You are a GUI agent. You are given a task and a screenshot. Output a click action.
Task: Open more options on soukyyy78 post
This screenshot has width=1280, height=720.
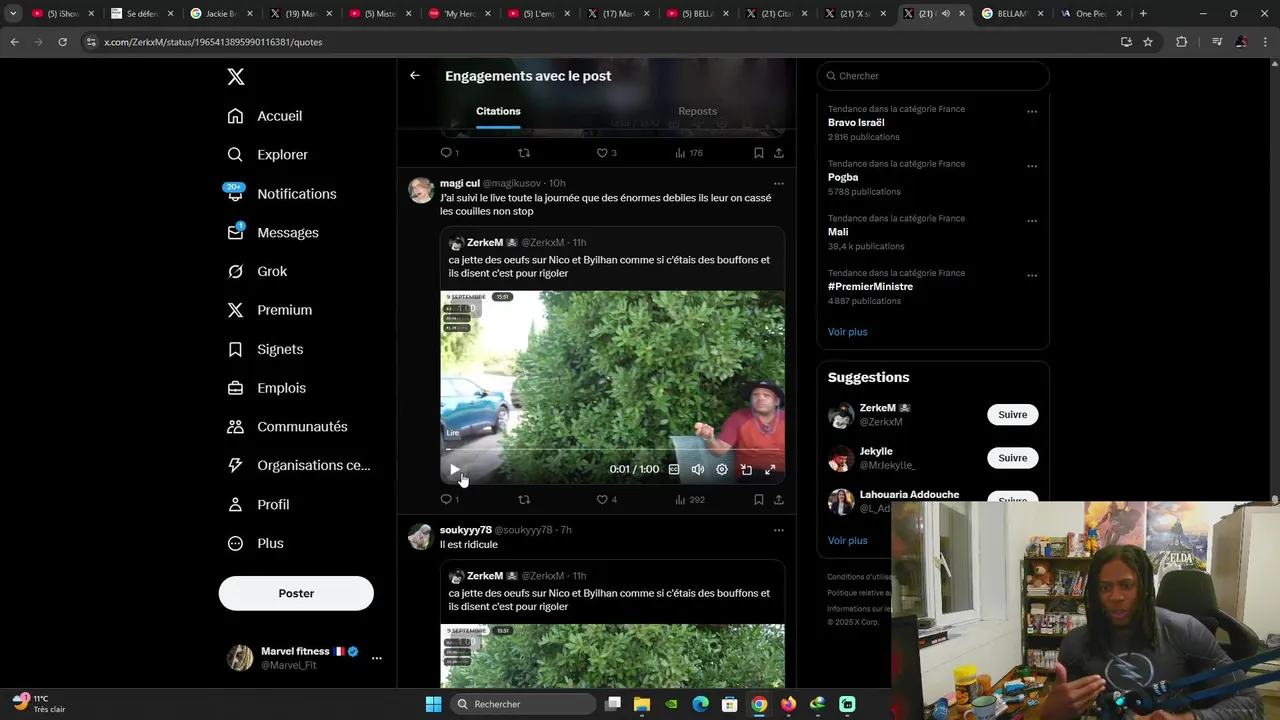pyautogui.click(x=778, y=530)
